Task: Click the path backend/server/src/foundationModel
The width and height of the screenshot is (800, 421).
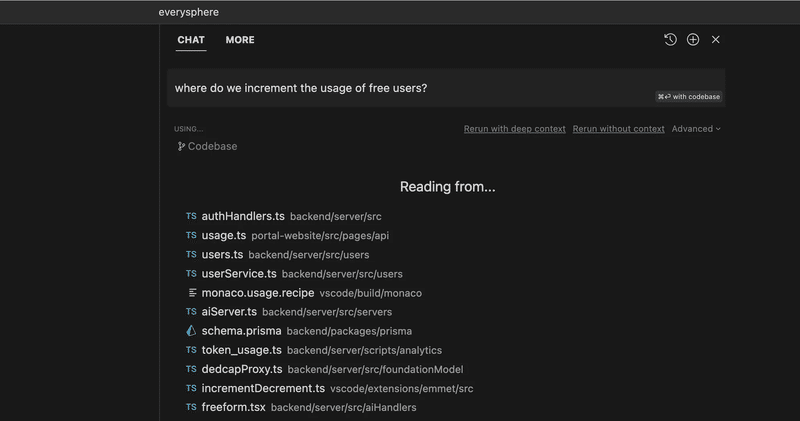Action: (x=375, y=369)
